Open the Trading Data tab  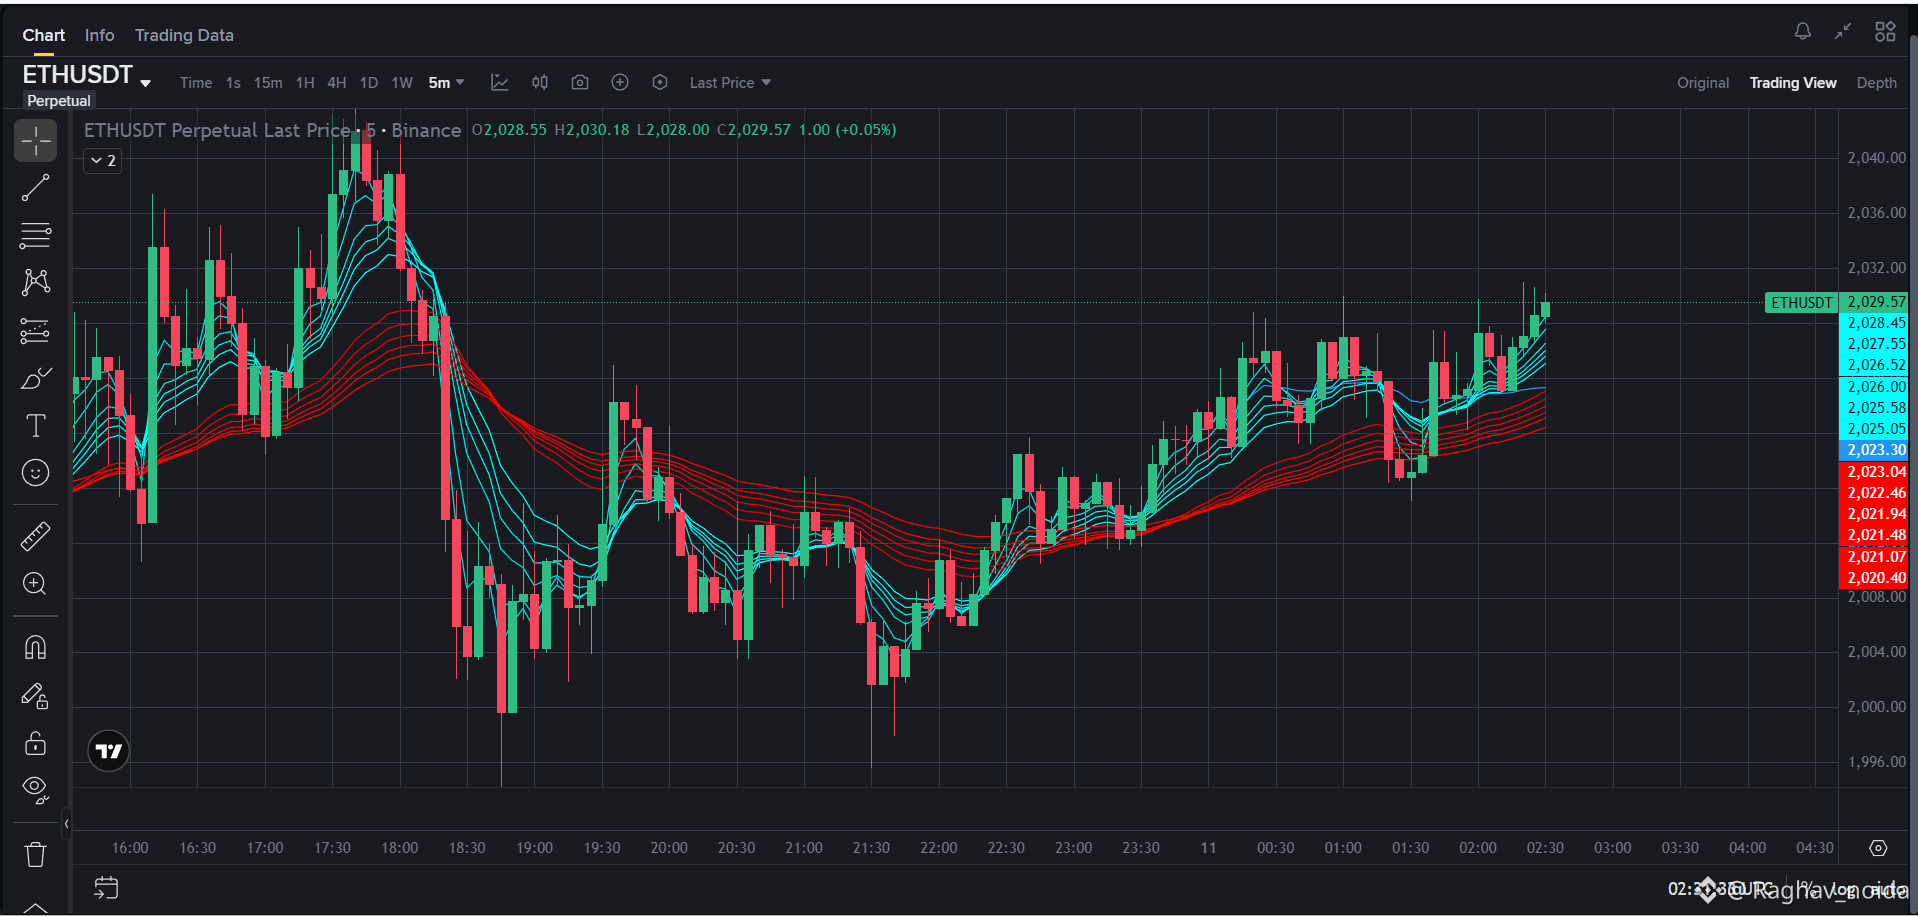click(x=184, y=35)
